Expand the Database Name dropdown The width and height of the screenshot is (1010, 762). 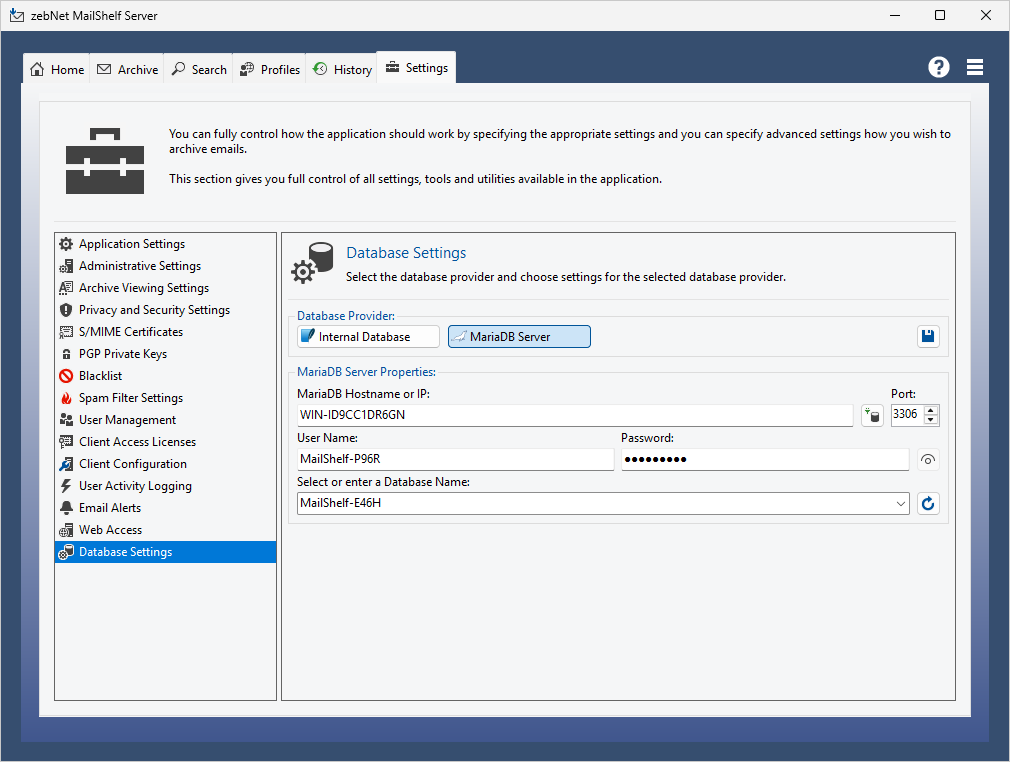[901, 504]
